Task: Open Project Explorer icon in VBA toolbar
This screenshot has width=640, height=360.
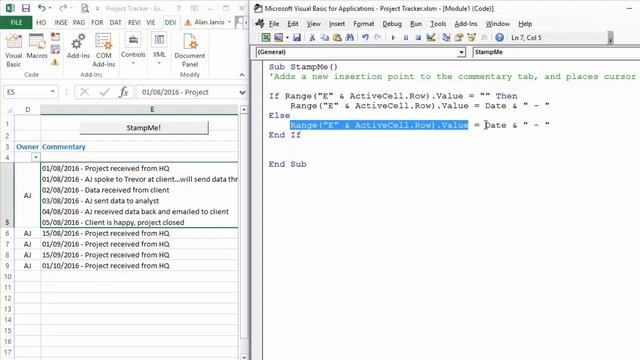Action: [446, 38]
